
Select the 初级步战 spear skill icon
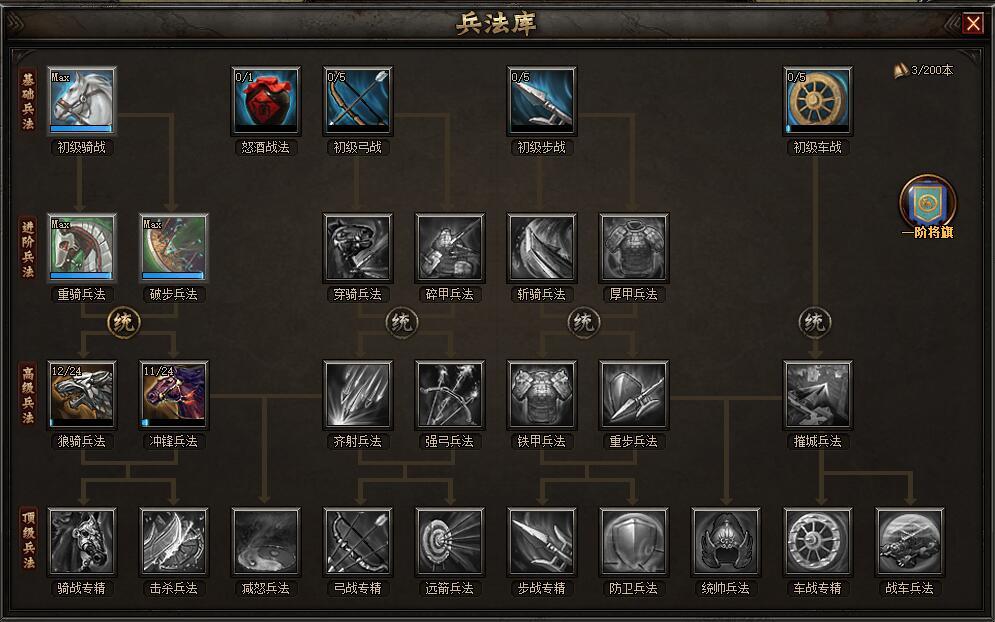point(542,101)
